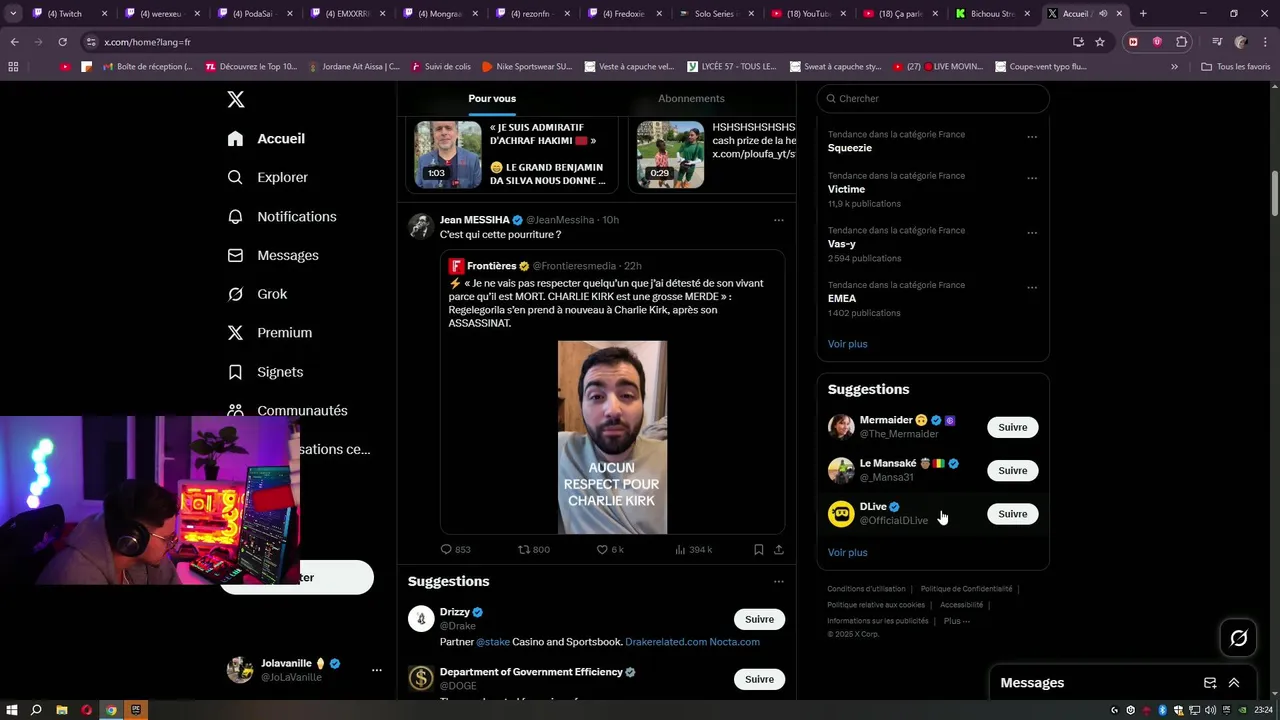Viewport: 1280px width, 720px height.
Task: Open the Squeezie trend
Action: tap(850, 148)
